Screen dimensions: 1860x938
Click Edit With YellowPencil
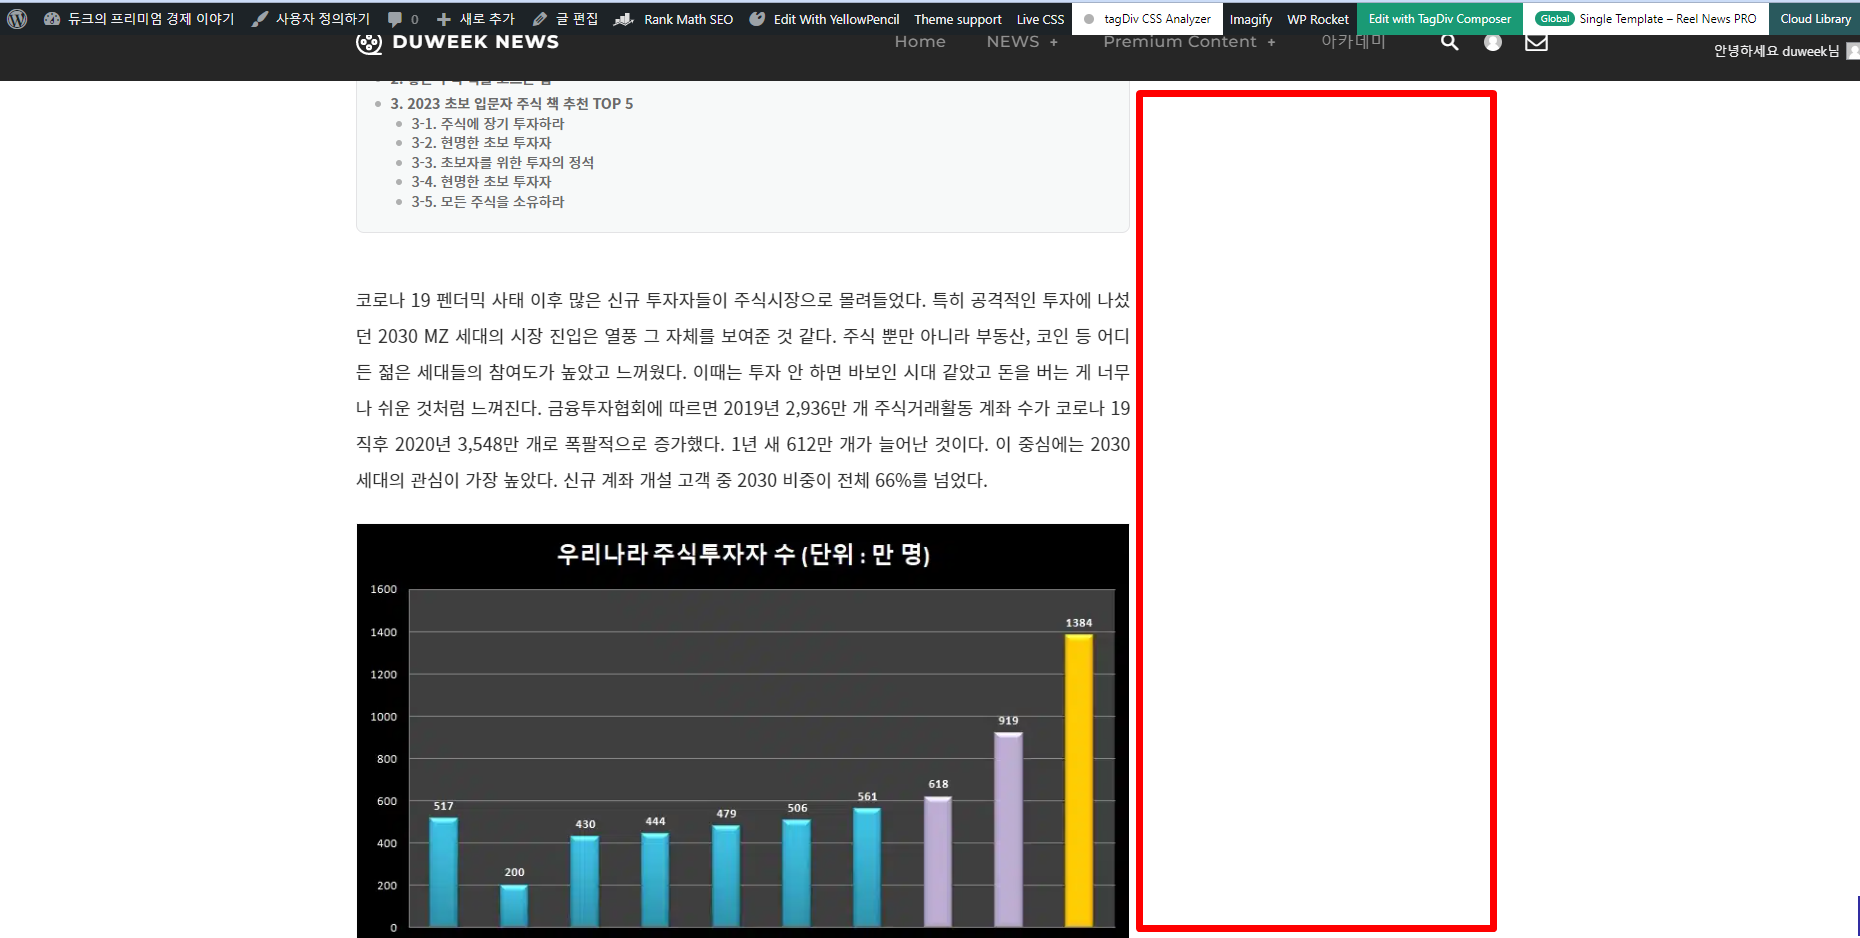(x=824, y=19)
